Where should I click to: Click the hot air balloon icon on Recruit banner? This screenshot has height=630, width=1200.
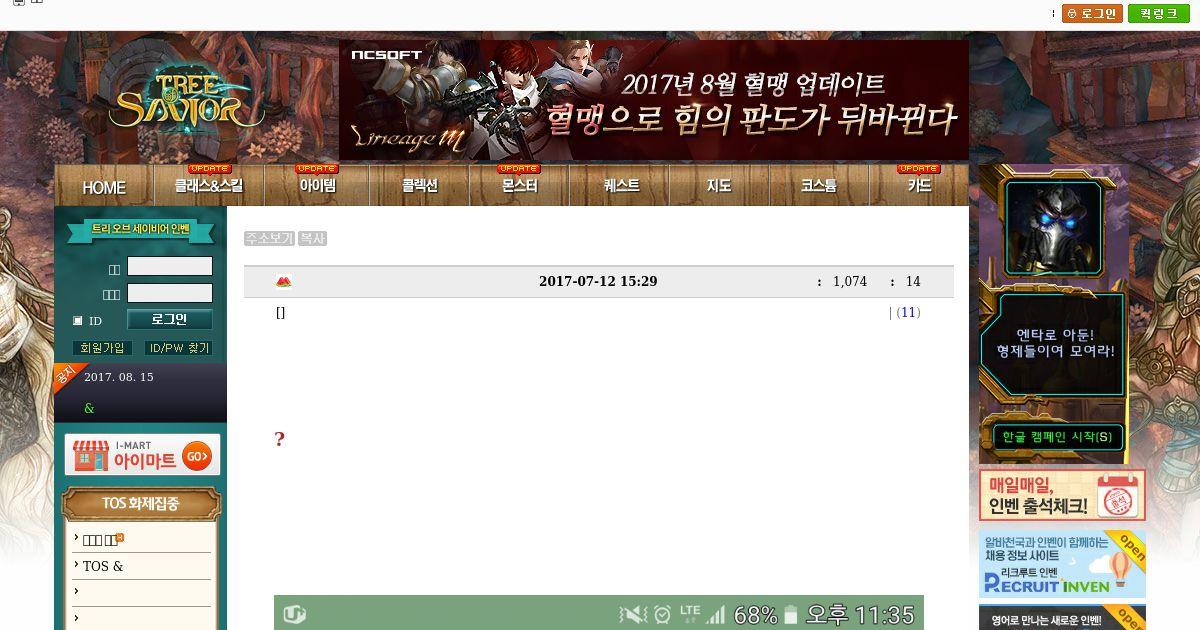click(1121, 568)
